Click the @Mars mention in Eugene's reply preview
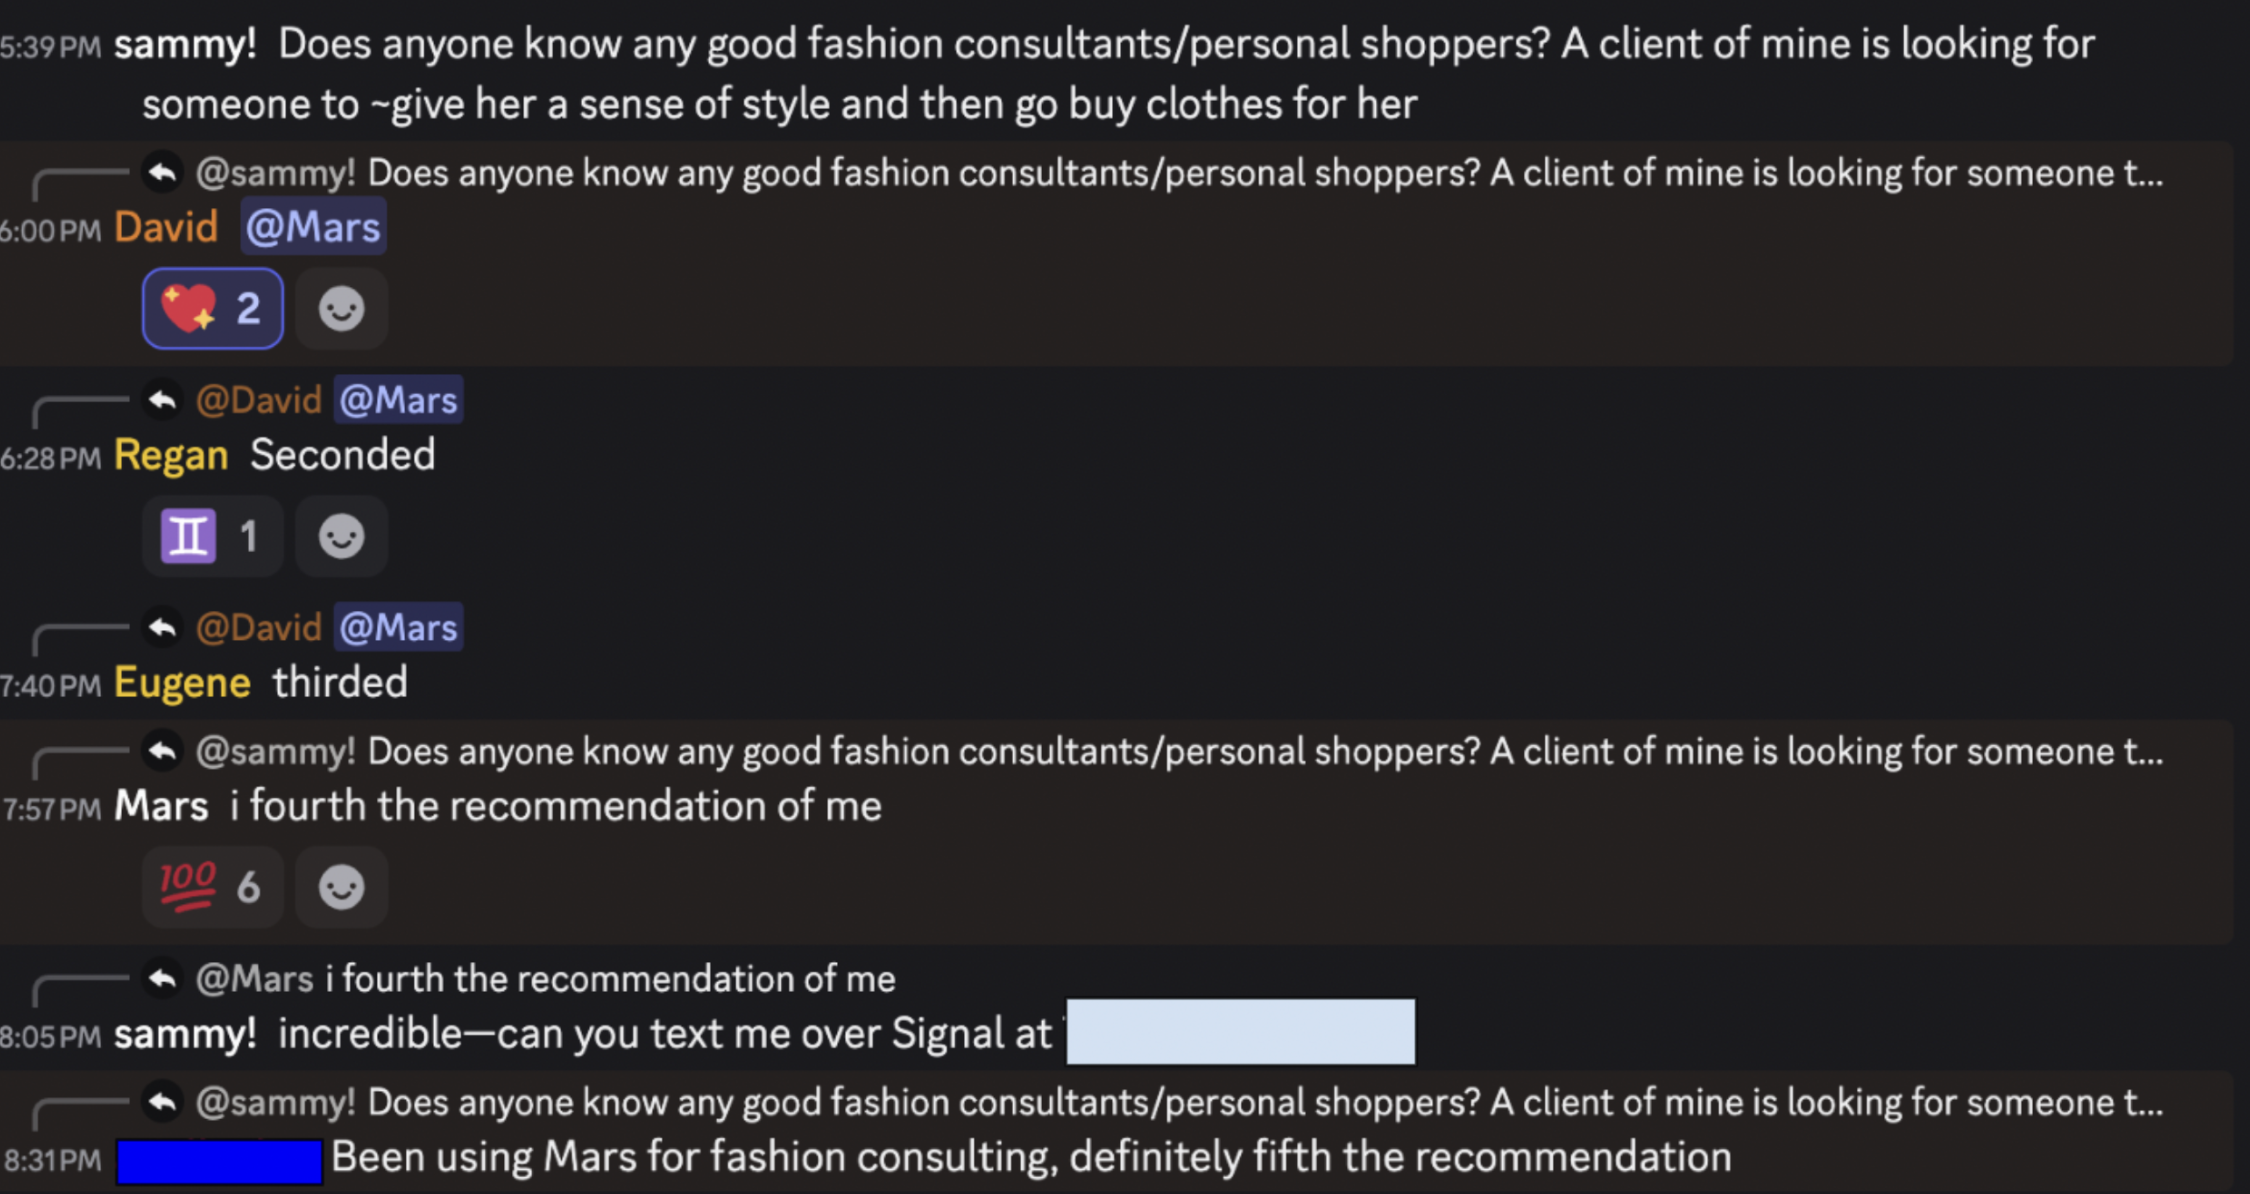The height and width of the screenshot is (1194, 2250). point(398,627)
